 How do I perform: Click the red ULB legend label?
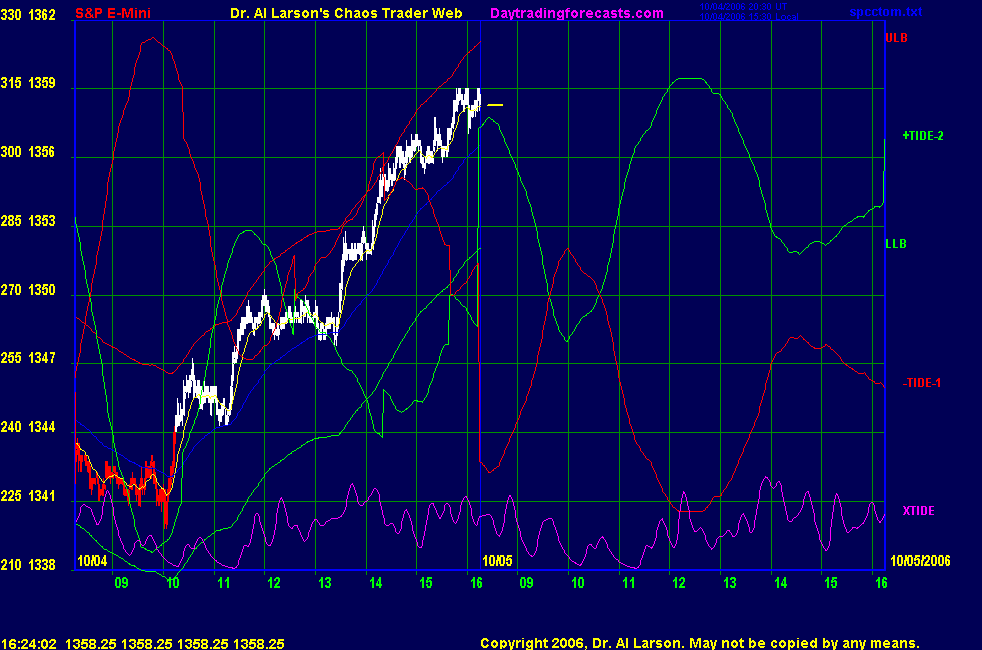pyautogui.click(x=896, y=37)
